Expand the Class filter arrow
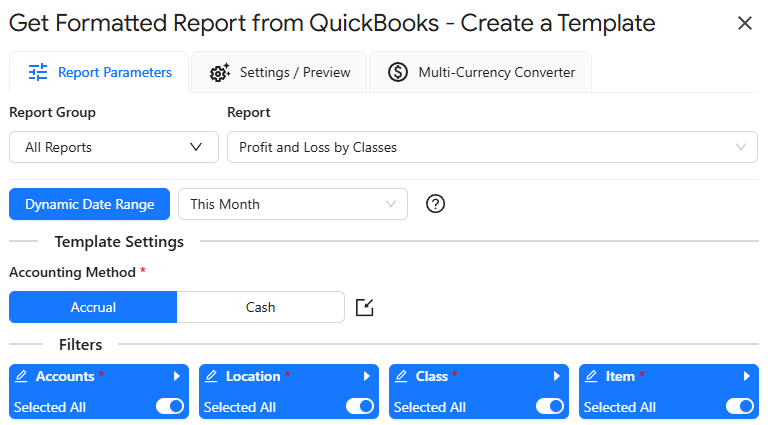Viewport: 768px width, 425px height. pos(557,376)
